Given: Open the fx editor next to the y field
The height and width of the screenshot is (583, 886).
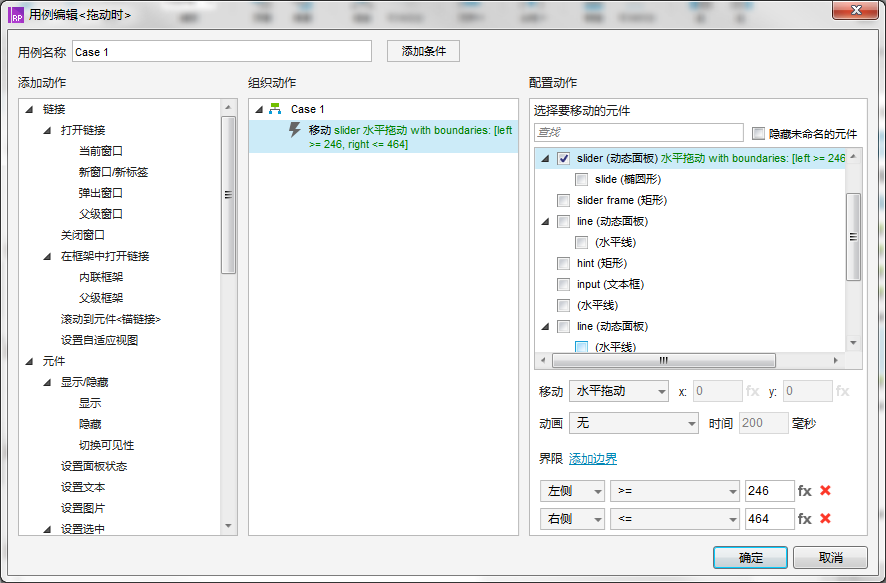Looking at the screenshot, I should (x=844, y=391).
